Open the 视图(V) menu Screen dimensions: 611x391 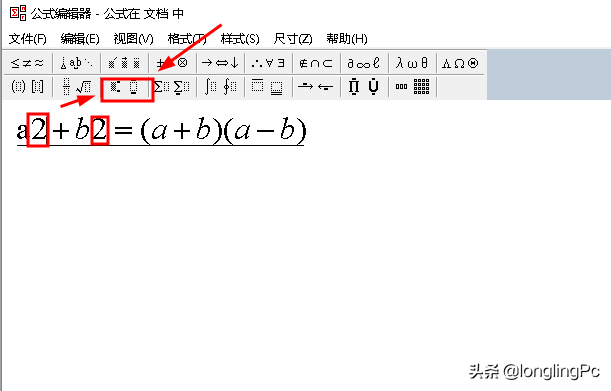(133, 39)
